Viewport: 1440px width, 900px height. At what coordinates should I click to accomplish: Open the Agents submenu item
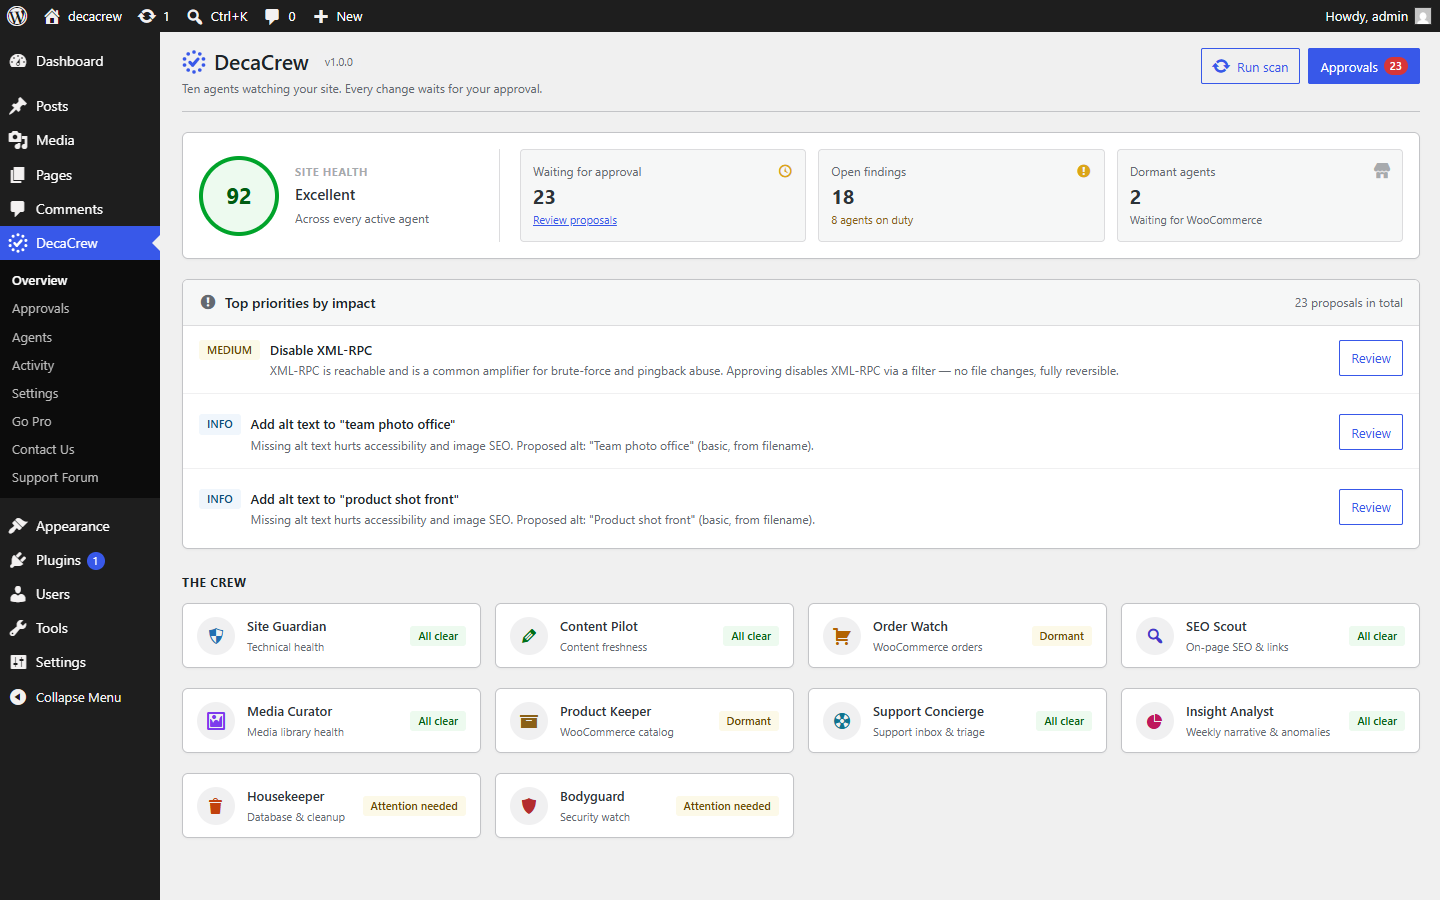tap(80, 338)
